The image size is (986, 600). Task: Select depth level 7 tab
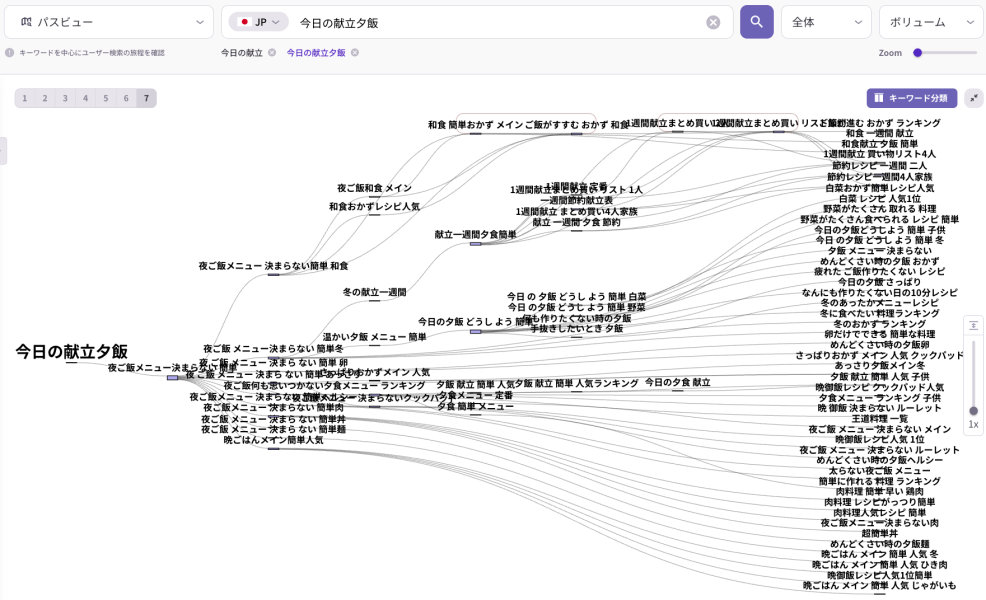click(x=146, y=98)
